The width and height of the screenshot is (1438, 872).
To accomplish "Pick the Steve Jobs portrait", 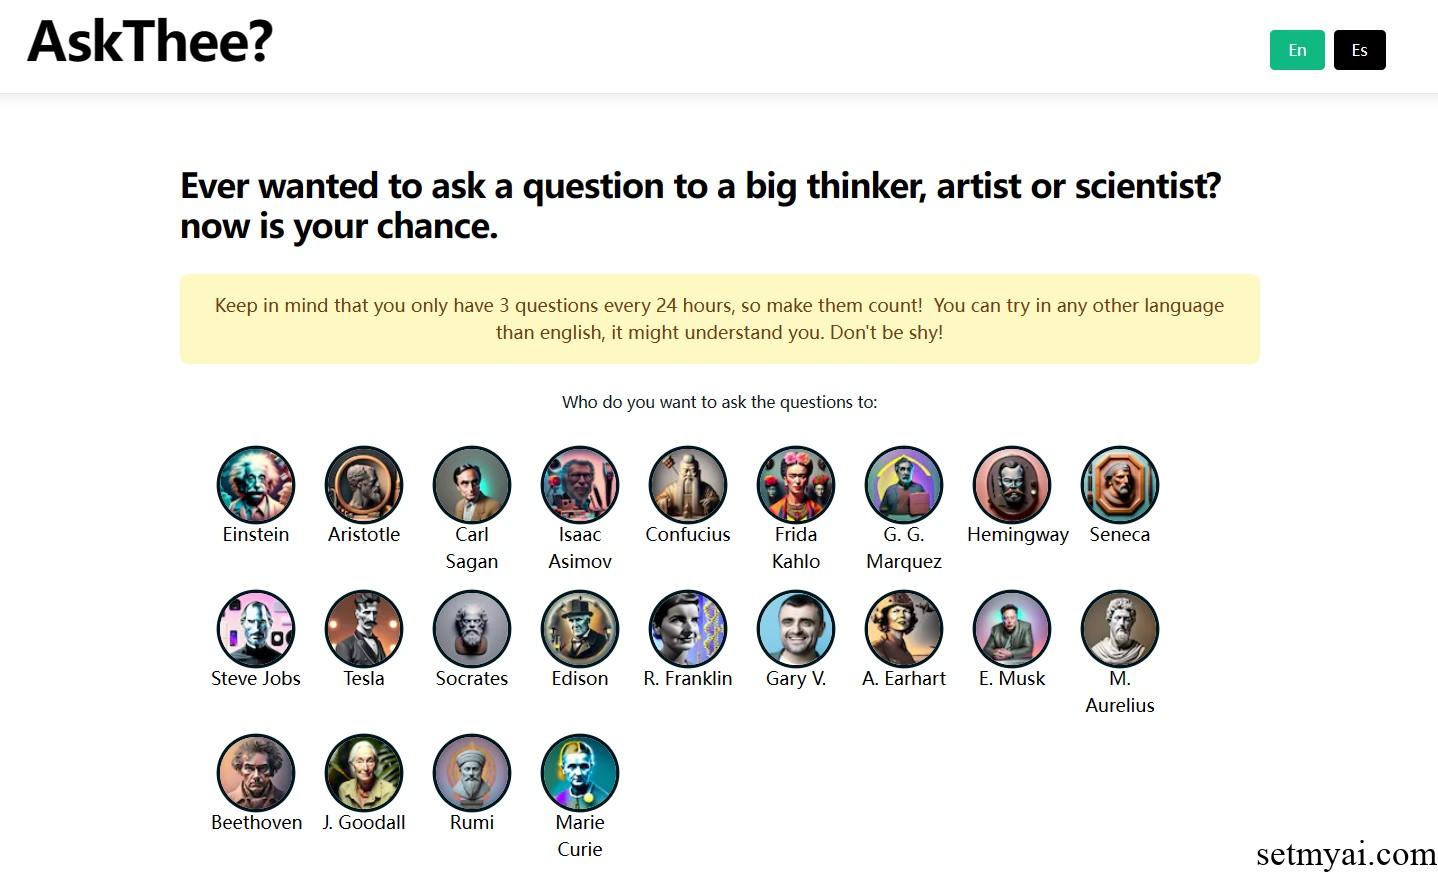I will pos(256,629).
